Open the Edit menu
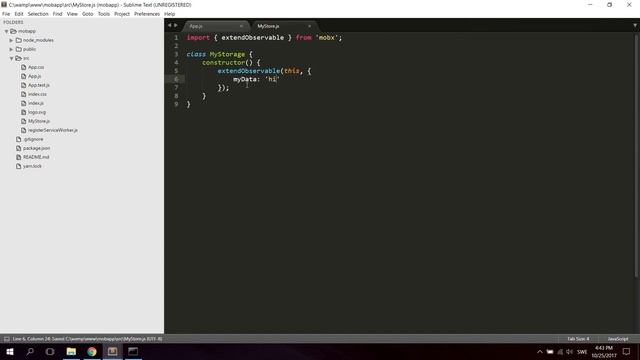 [19, 14]
